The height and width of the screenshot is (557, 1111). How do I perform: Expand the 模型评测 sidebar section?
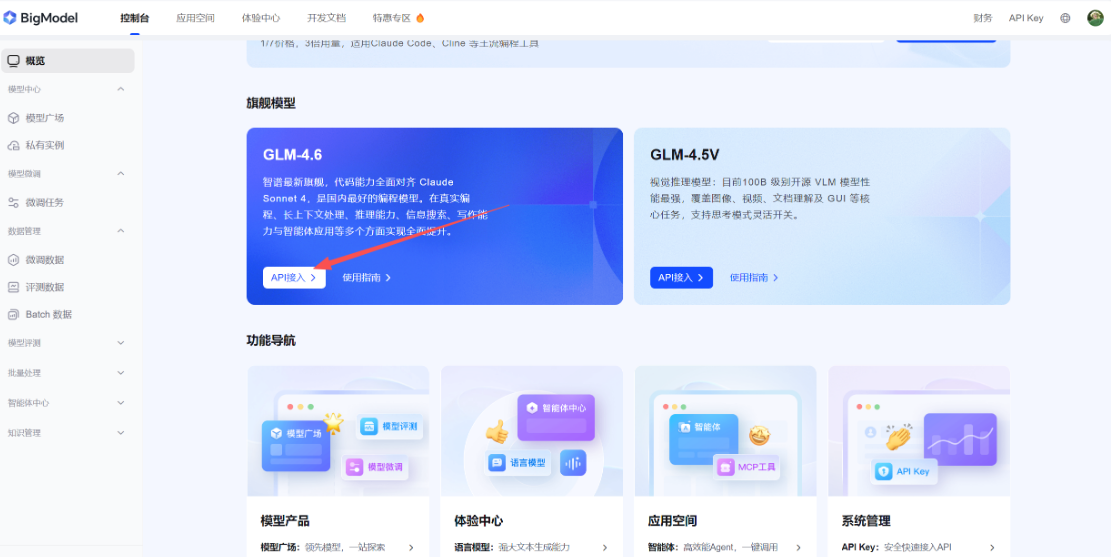[121, 343]
